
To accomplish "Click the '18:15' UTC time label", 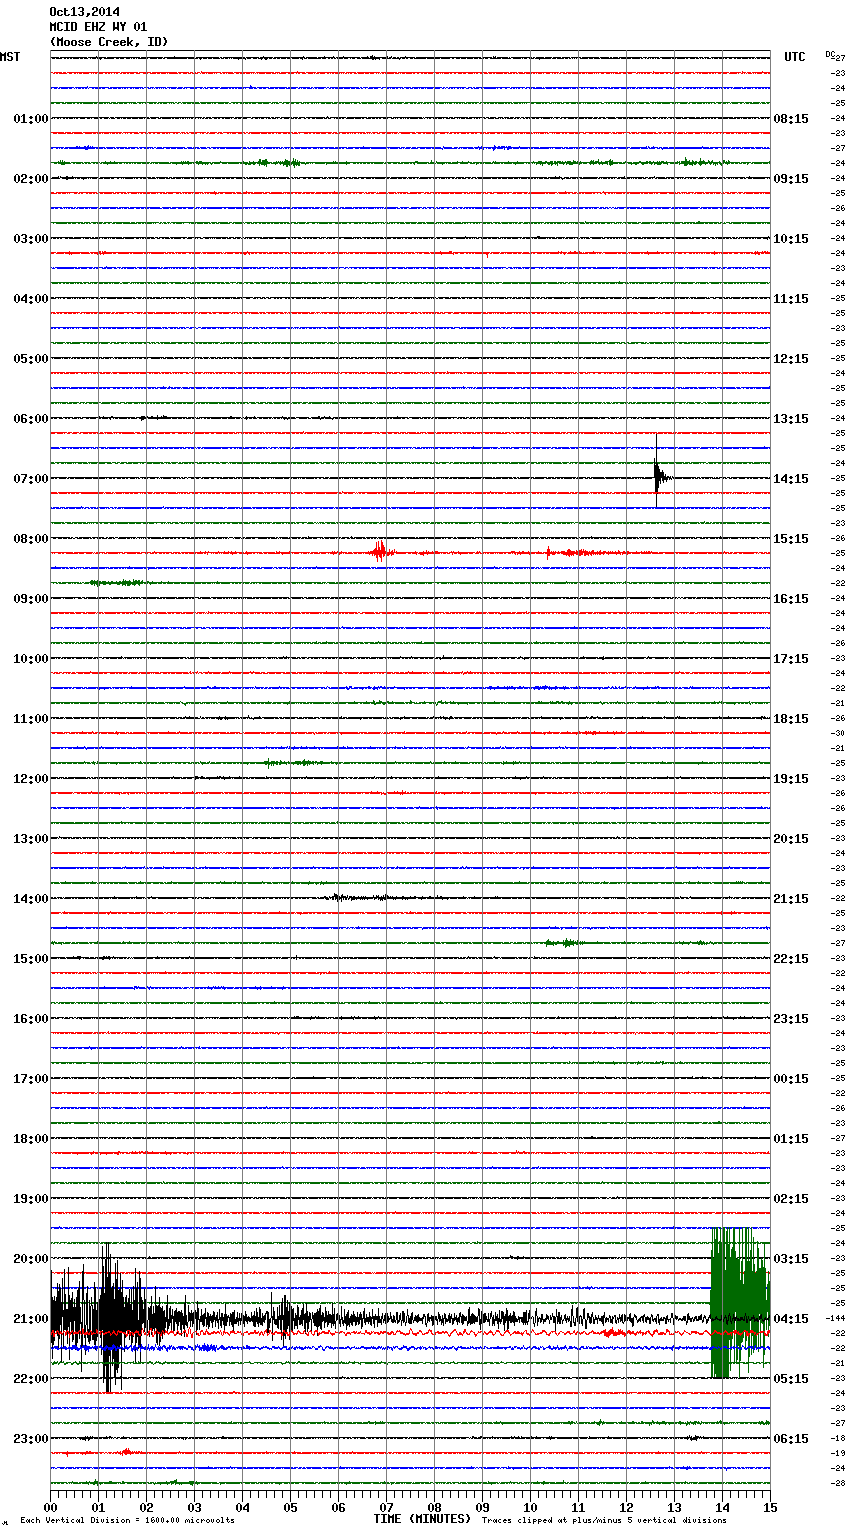I will click(791, 719).
